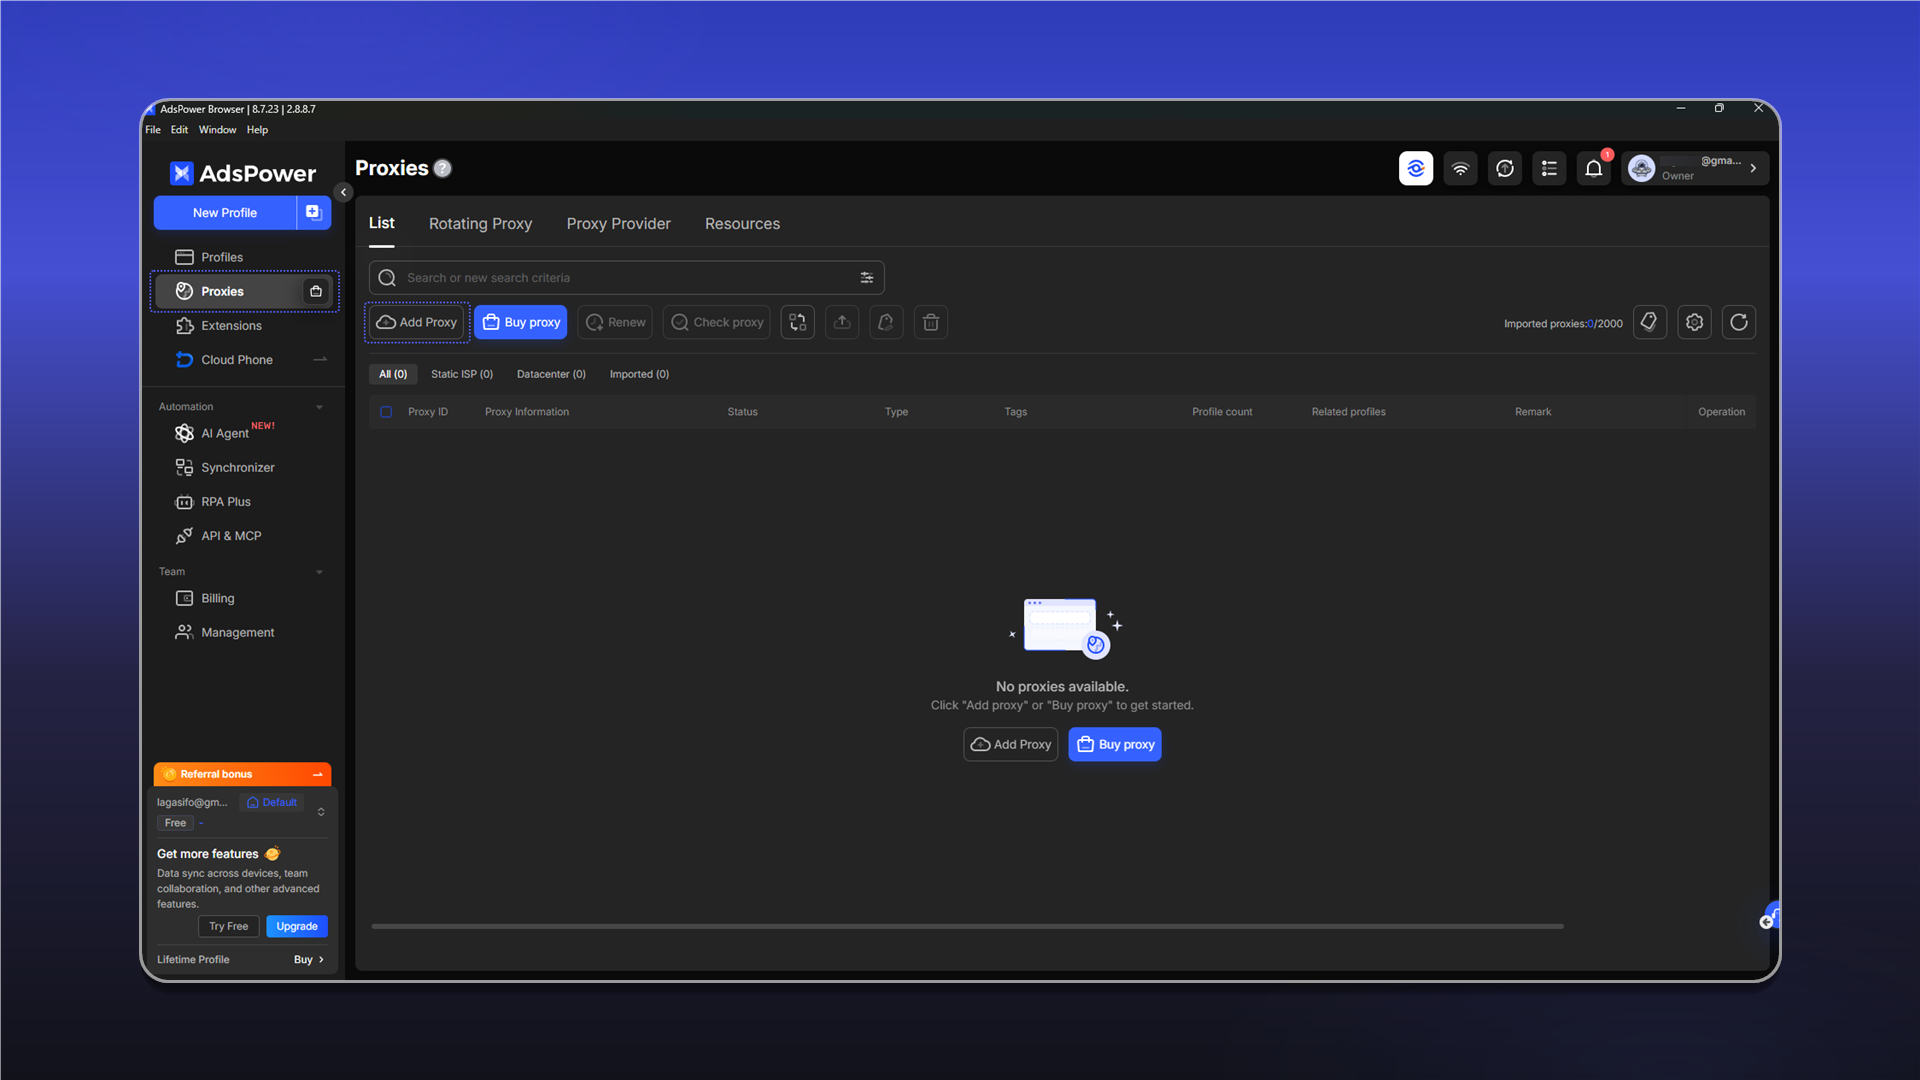Focus the proxy search field
1920x1080 pixels.
pyautogui.click(x=626, y=278)
